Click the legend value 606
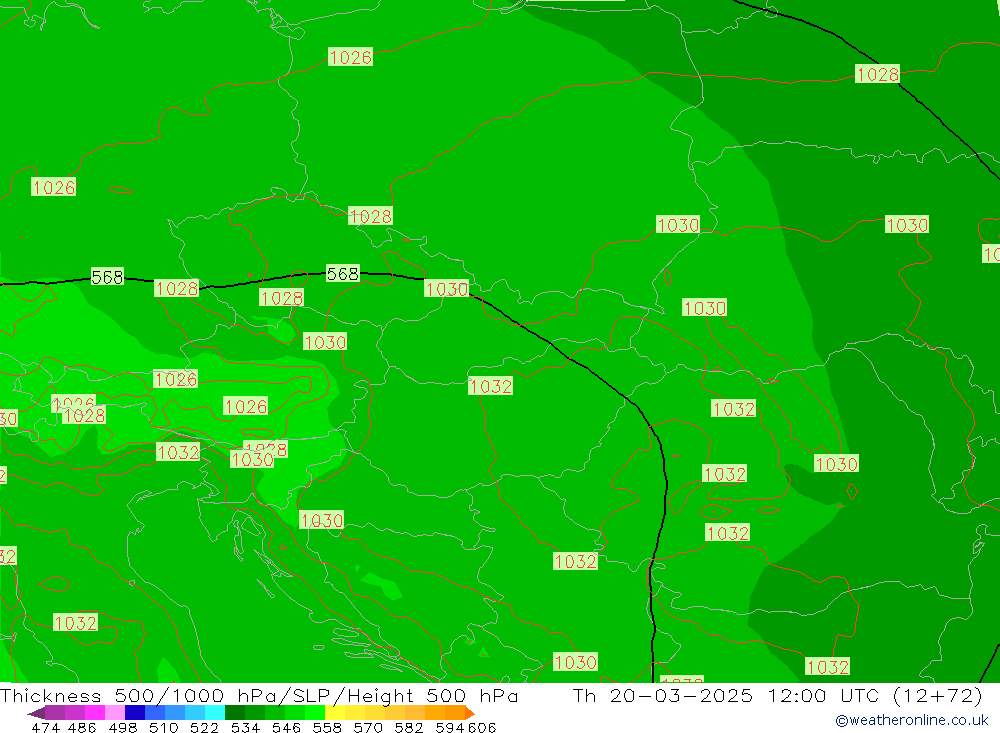 tap(482, 727)
